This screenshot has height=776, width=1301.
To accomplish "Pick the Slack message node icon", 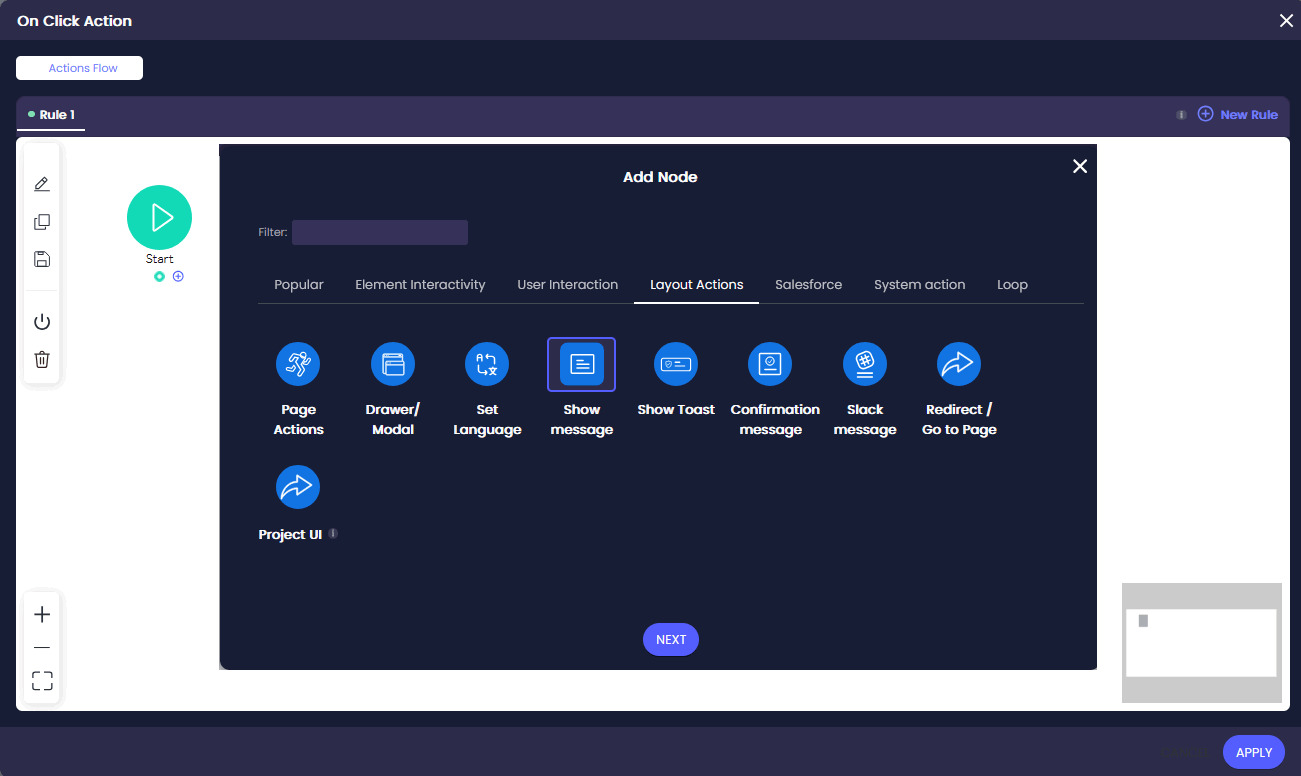I will coord(865,364).
